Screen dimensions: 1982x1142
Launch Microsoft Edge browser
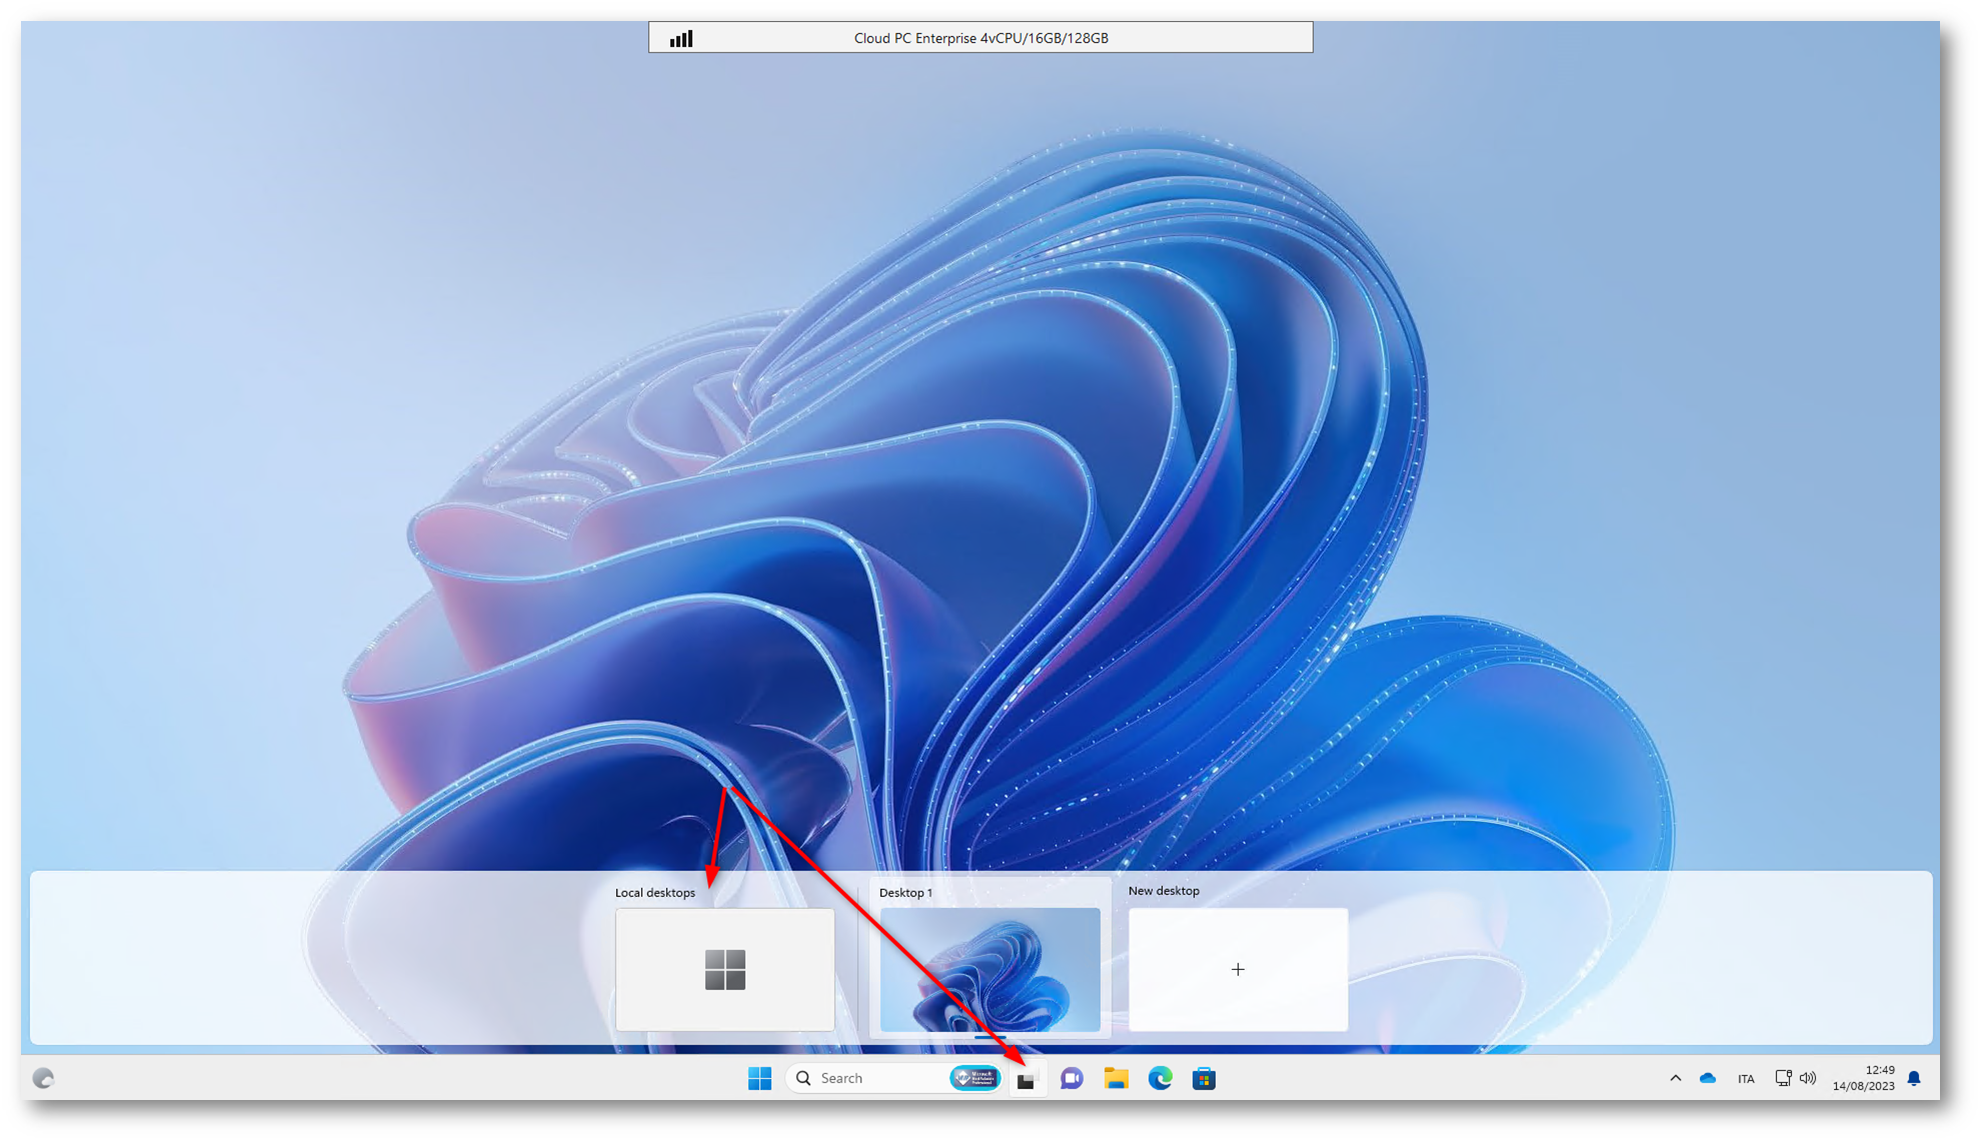1160,1078
